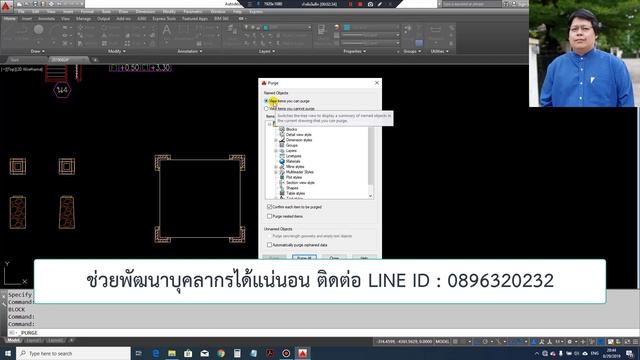Screen dimensions: 640x360
Task: Select Shapes in the Purge tree
Action: (292, 188)
